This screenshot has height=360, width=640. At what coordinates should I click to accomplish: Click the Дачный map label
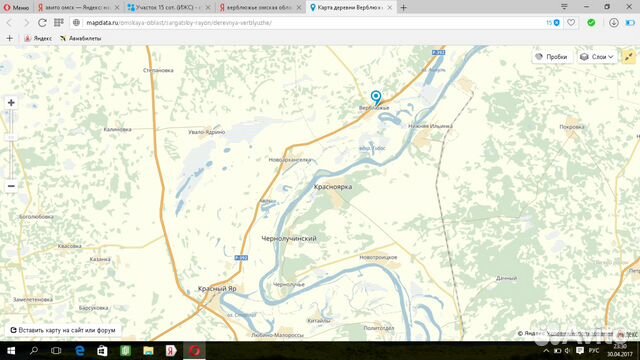point(506,278)
